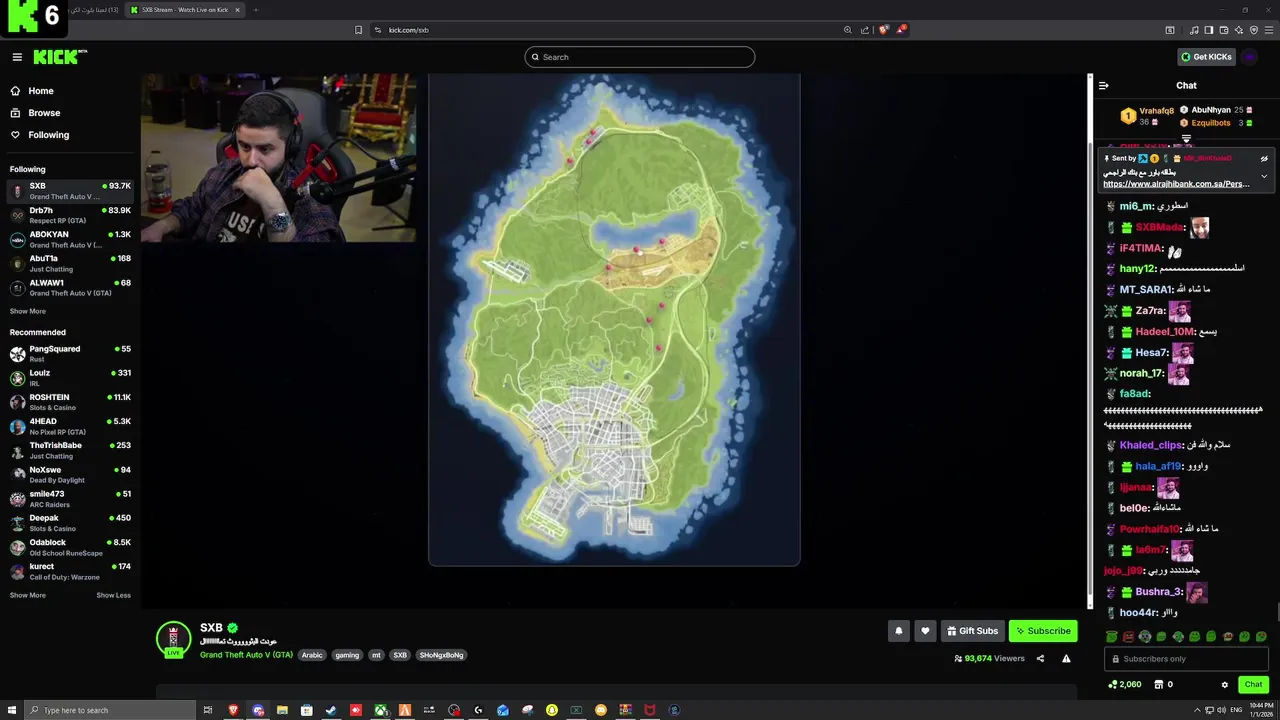Screen dimensions: 1280x720
Task: Open chat settings gear icon
Action: point(1225,685)
